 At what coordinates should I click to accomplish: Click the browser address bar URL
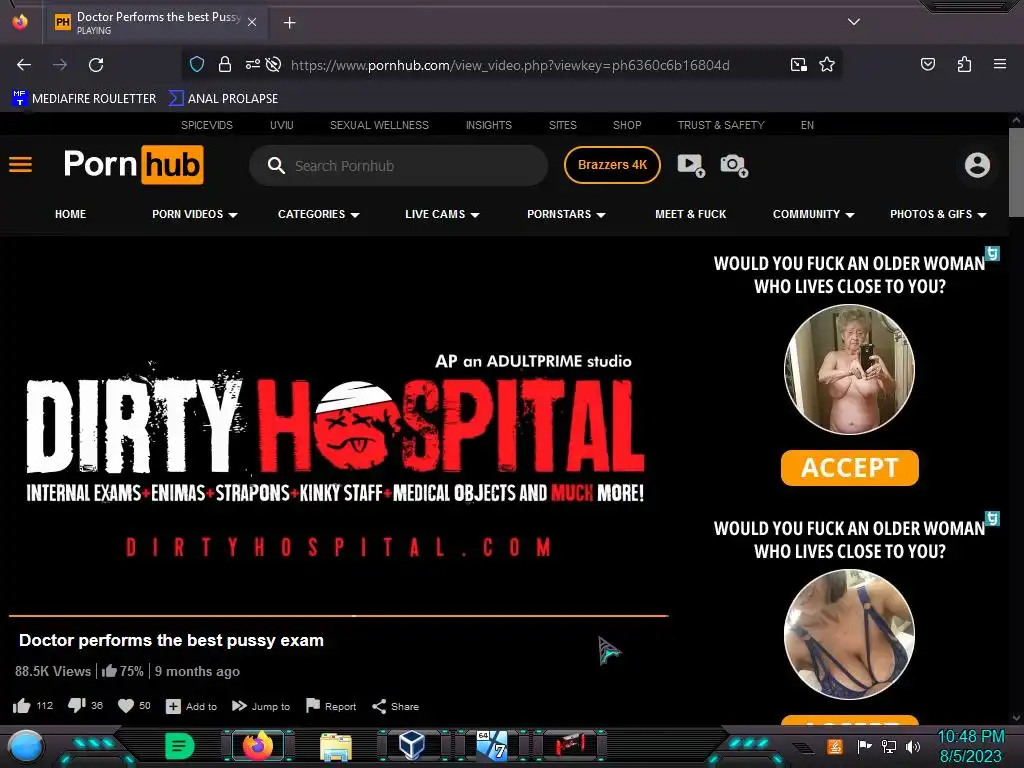[x=510, y=65]
